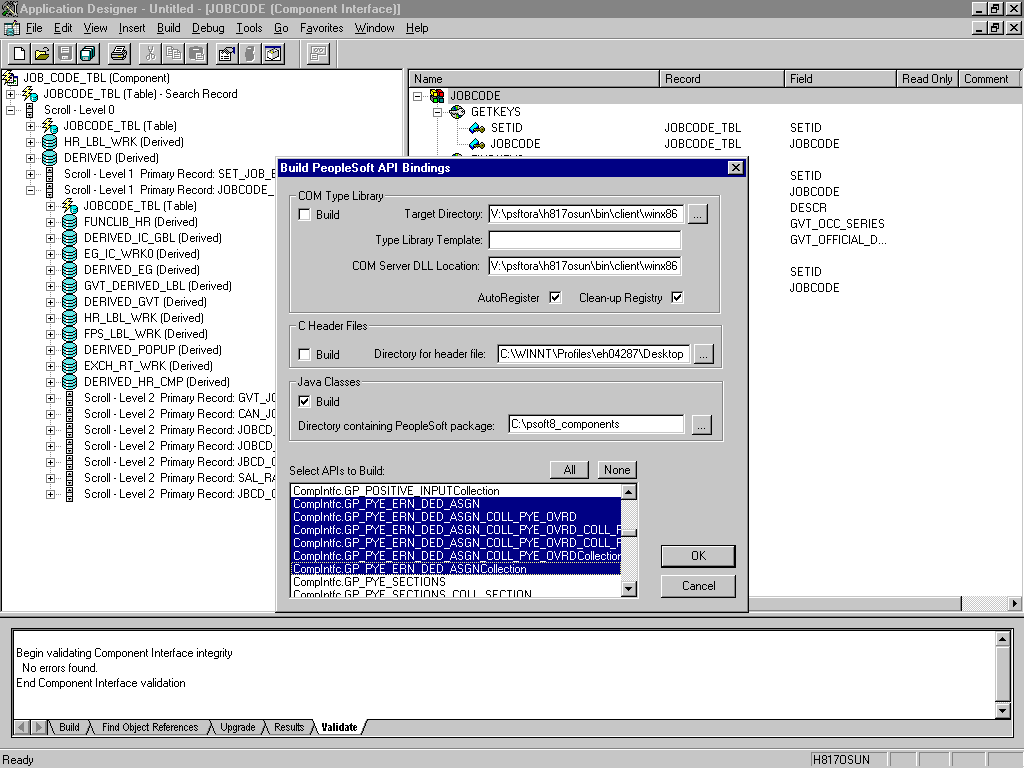
Task: Click the OK button in the bindings dialog
Action: coord(697,556)
